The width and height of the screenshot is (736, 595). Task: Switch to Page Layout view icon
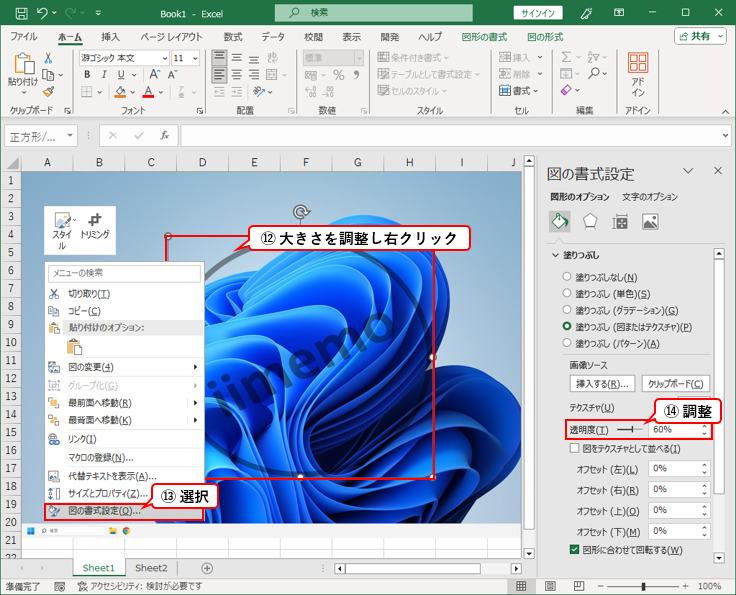[x=550, y=586]
